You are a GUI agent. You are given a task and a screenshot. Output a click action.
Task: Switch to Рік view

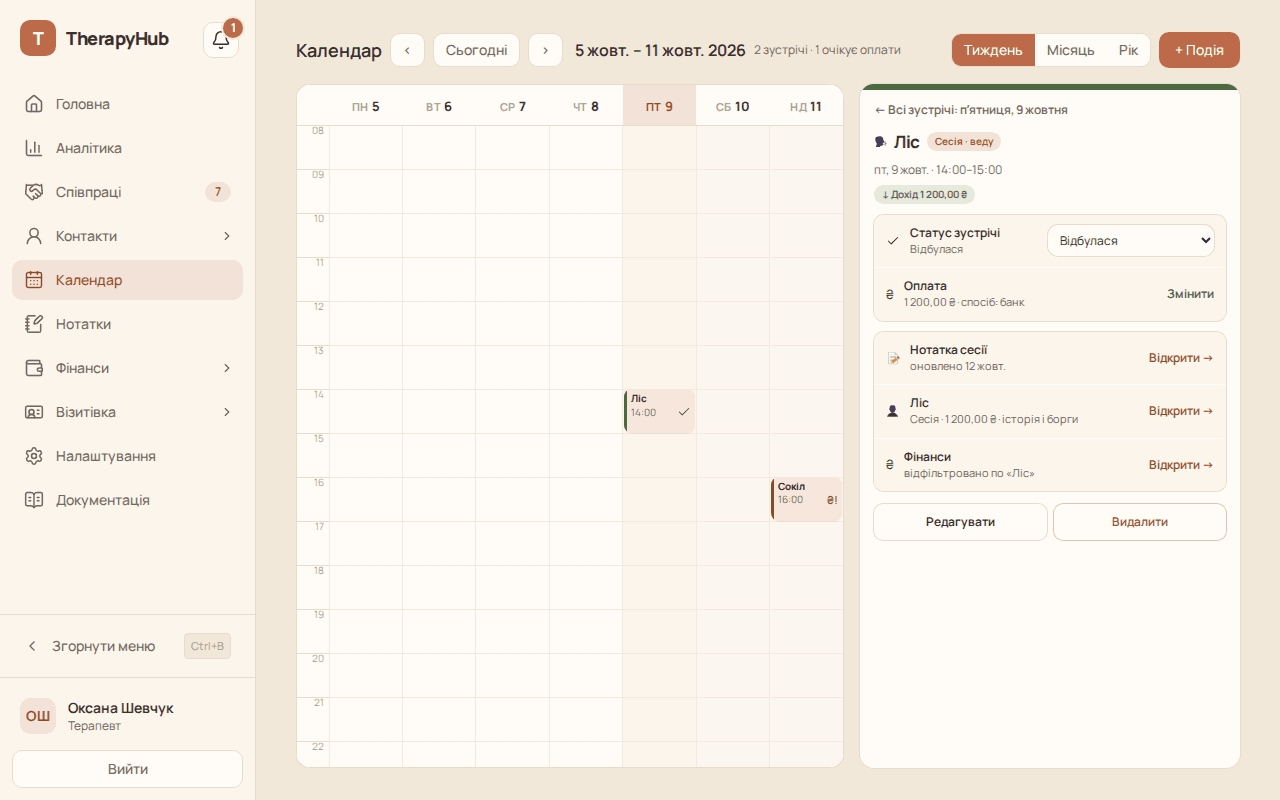[1128, 50]
